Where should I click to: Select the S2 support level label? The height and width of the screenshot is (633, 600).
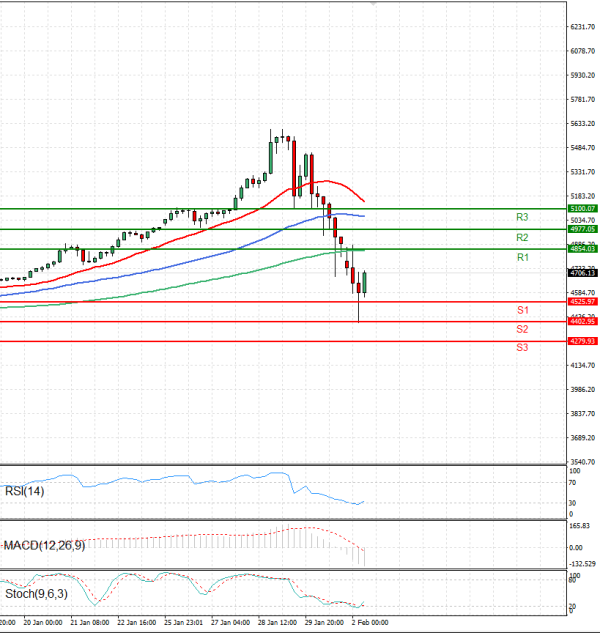click(522, 329)
